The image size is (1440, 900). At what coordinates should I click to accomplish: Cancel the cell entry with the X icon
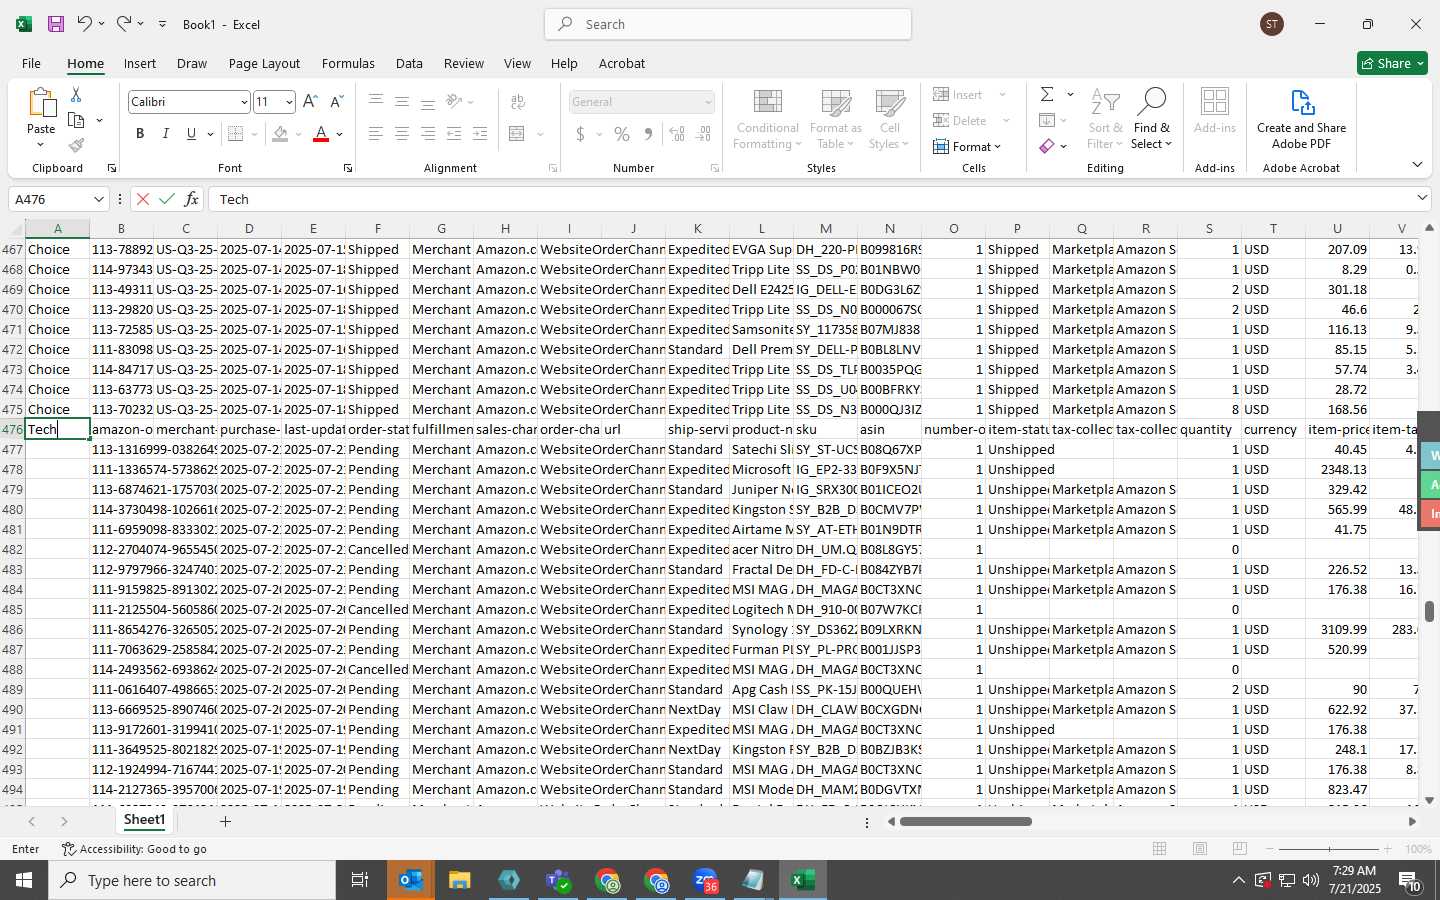pos(143,199)
